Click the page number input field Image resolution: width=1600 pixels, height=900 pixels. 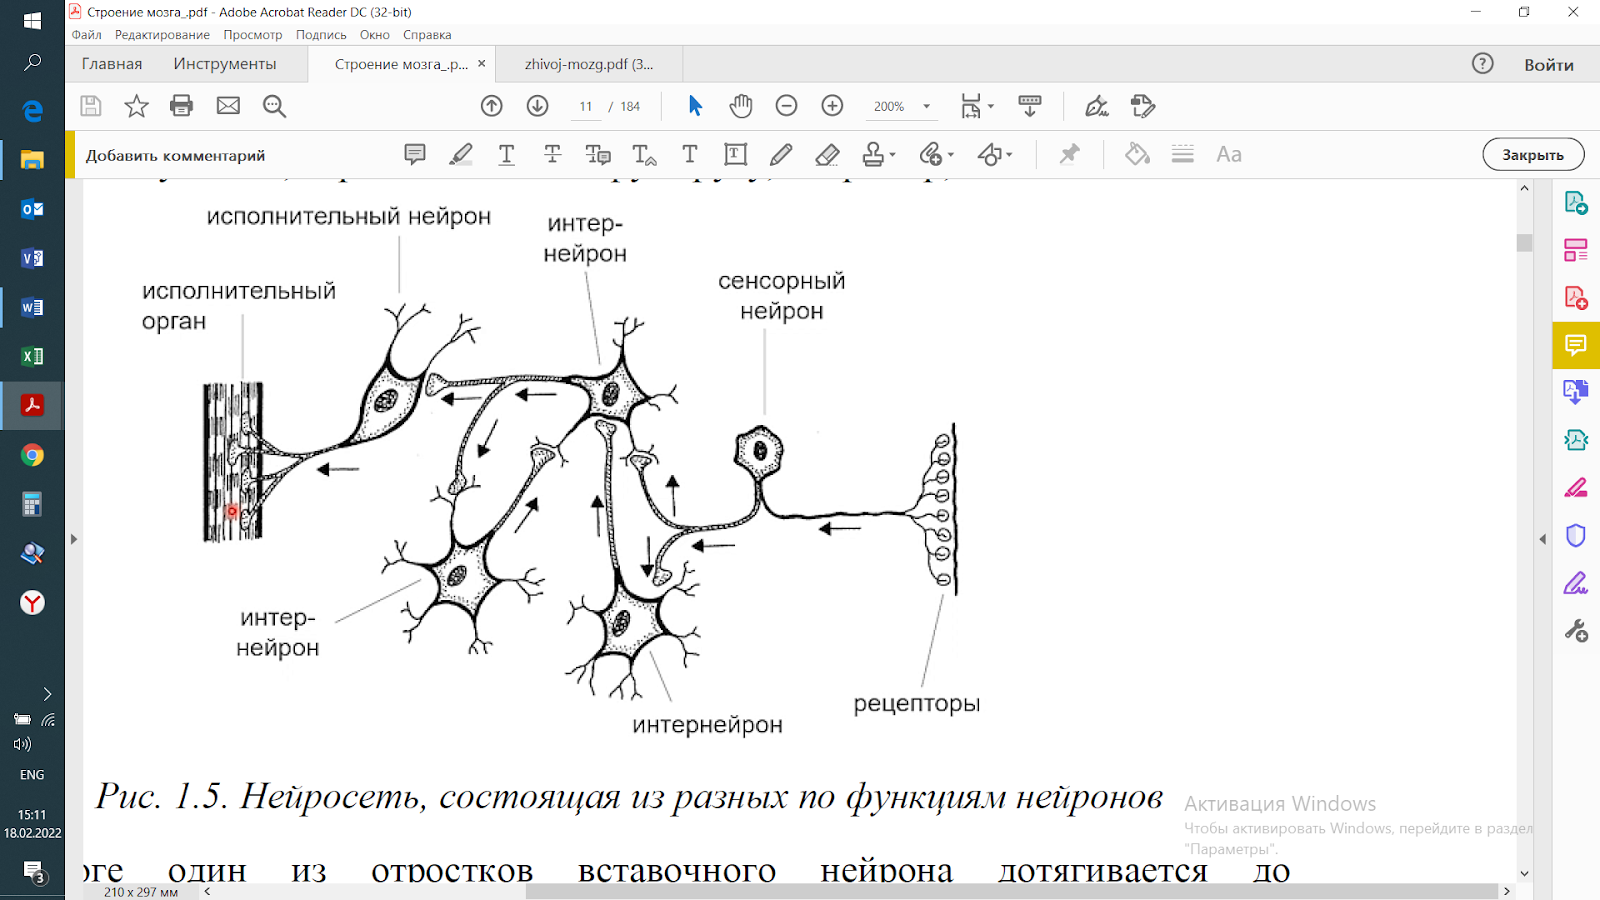(586, 107)
